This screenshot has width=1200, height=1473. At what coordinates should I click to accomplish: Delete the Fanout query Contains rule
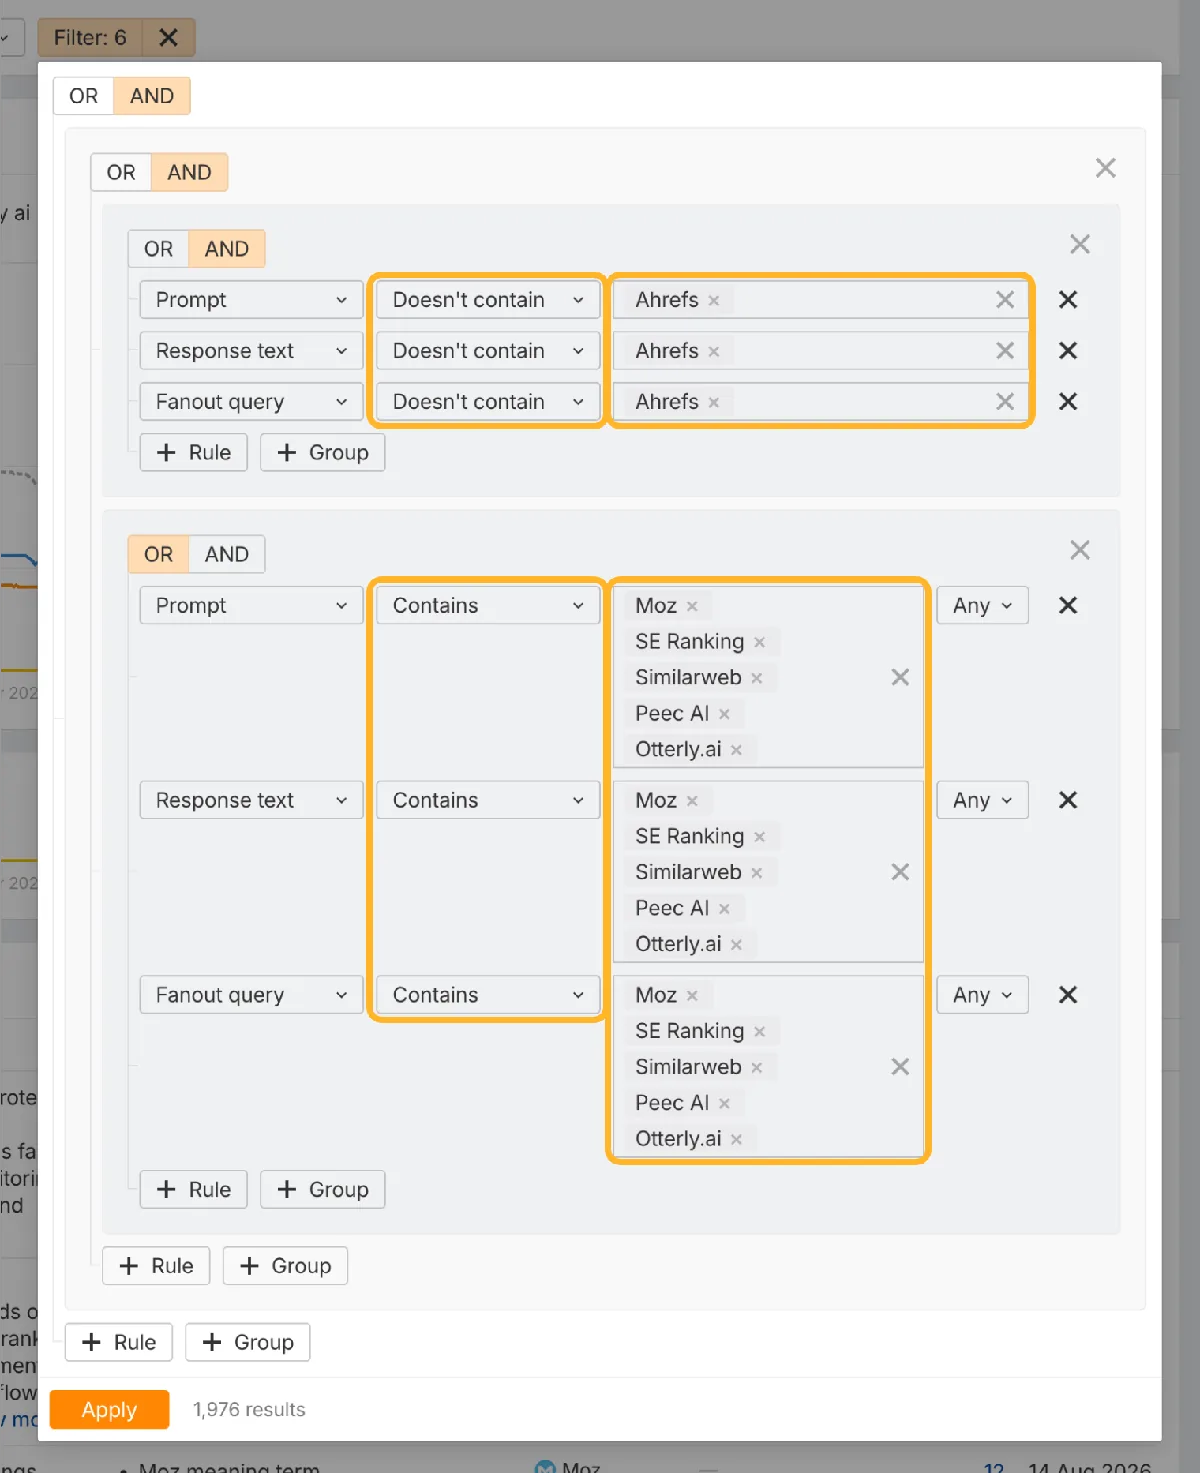[x=1068, y=995]
